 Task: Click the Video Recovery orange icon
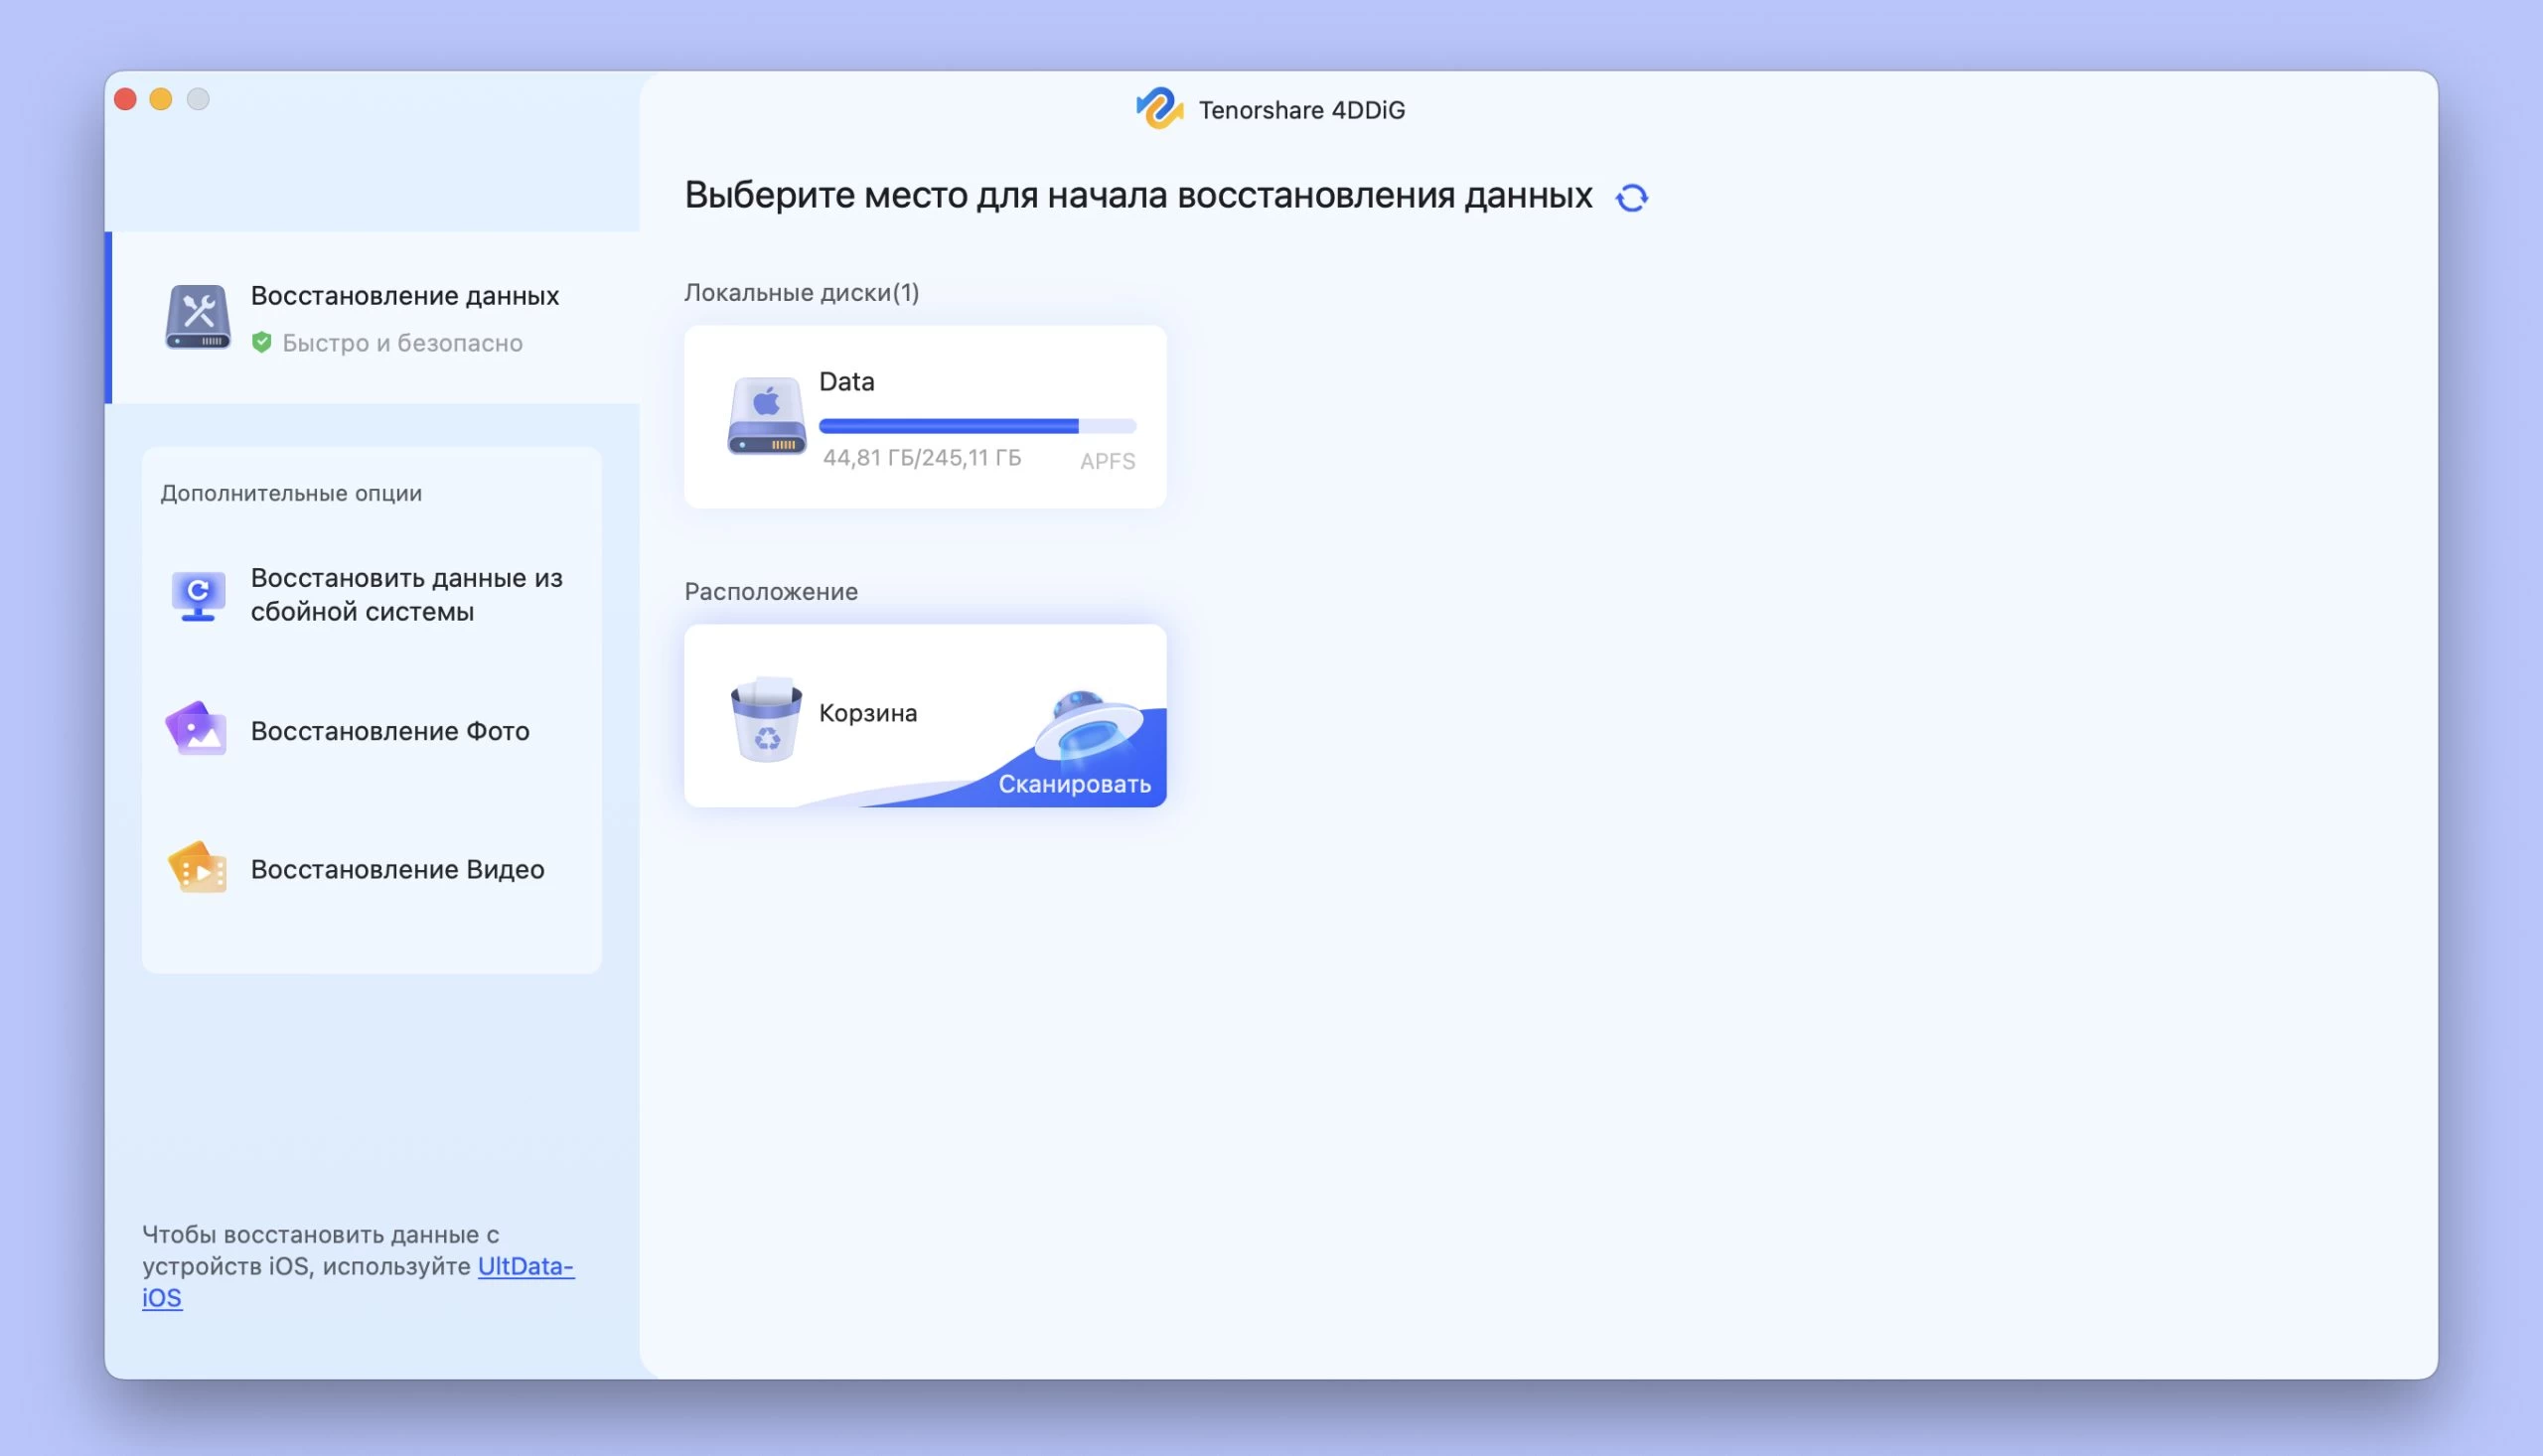198,868
